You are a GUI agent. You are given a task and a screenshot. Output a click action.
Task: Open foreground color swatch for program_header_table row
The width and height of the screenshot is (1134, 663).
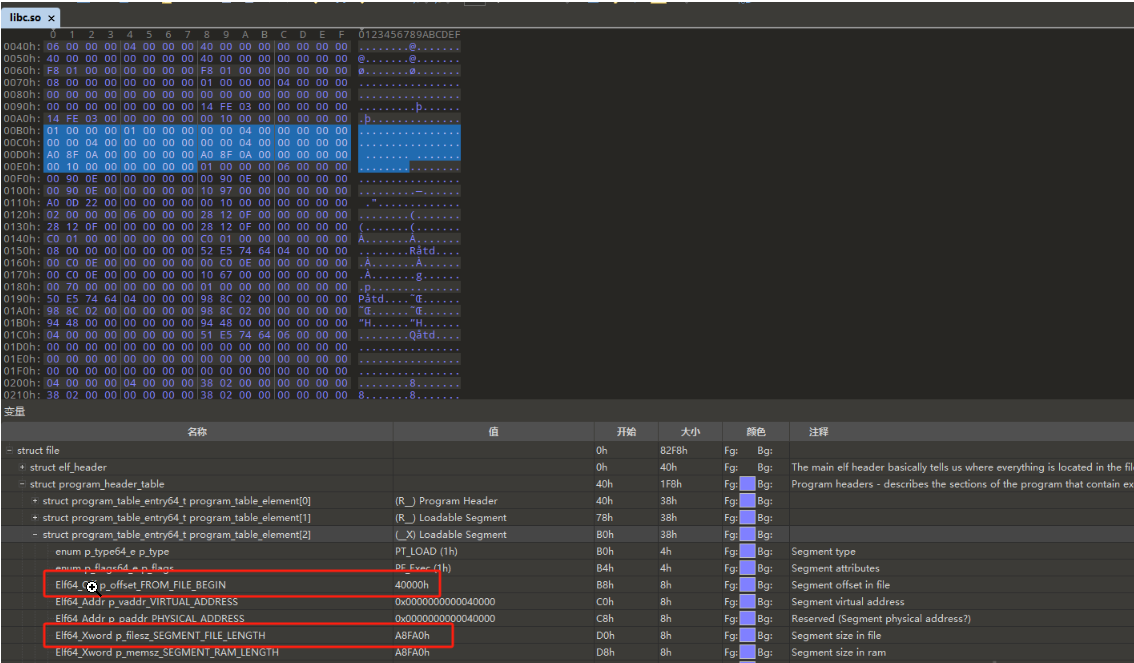click(747, 484)
